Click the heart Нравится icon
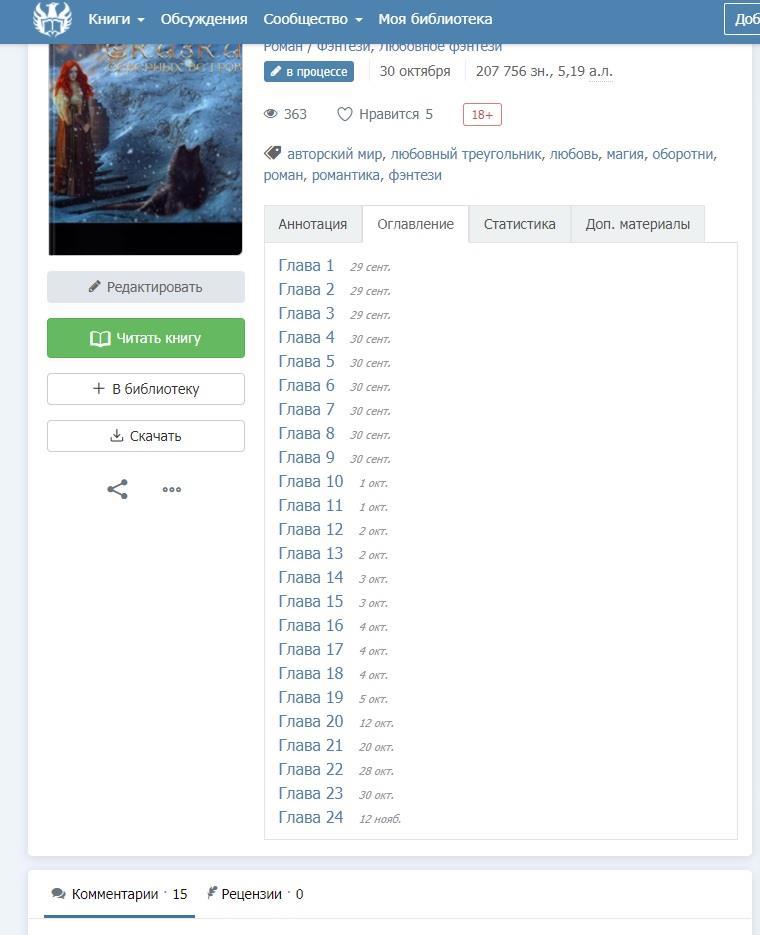Screen dimensions: 760x935 [345, 114]
